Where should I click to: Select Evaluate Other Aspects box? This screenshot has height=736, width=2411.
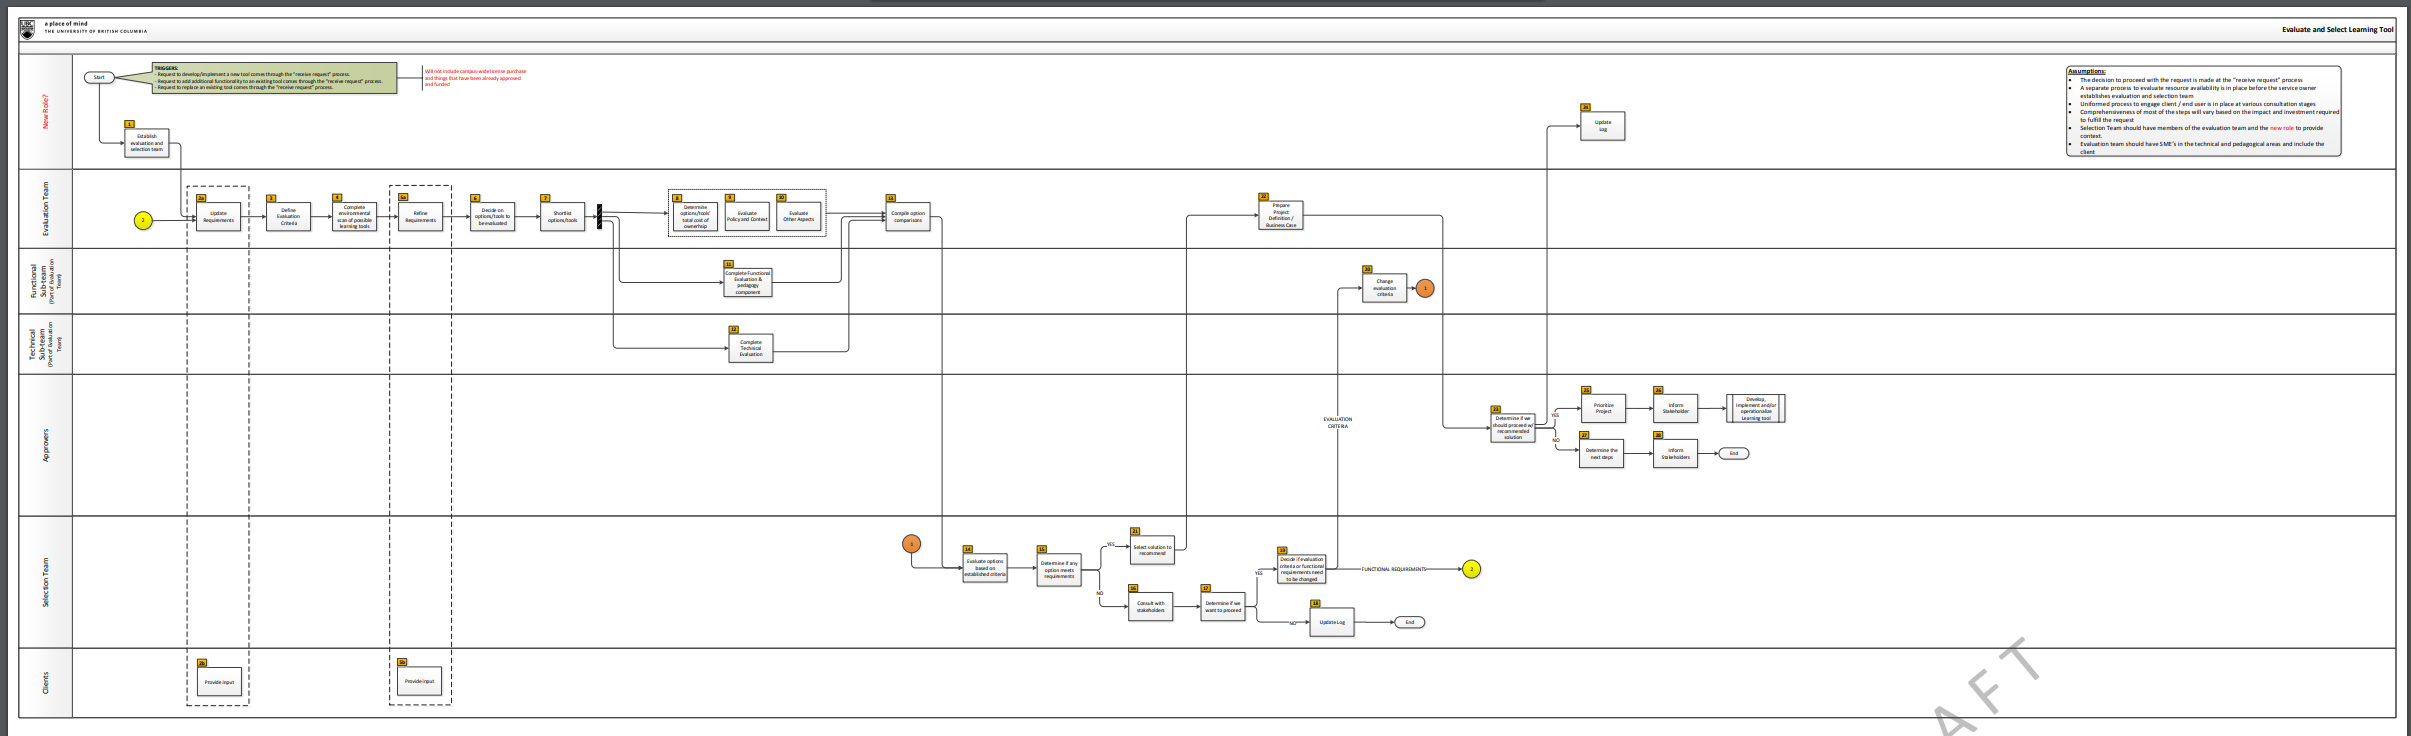(x=798, y=216)
